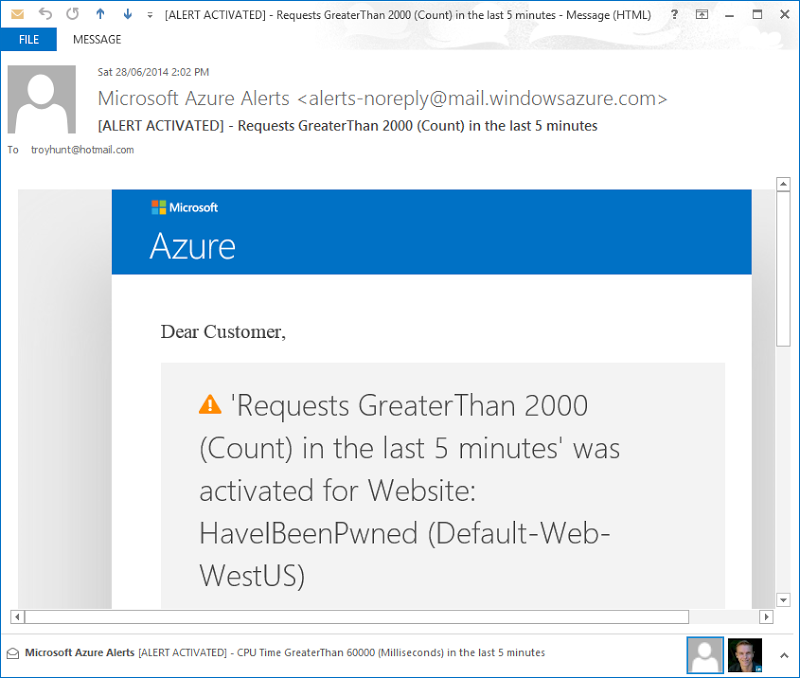Click the Undo icon in Quick Access Toolbar
Viewport: 800px width, 678px height.
coord(44,14)
